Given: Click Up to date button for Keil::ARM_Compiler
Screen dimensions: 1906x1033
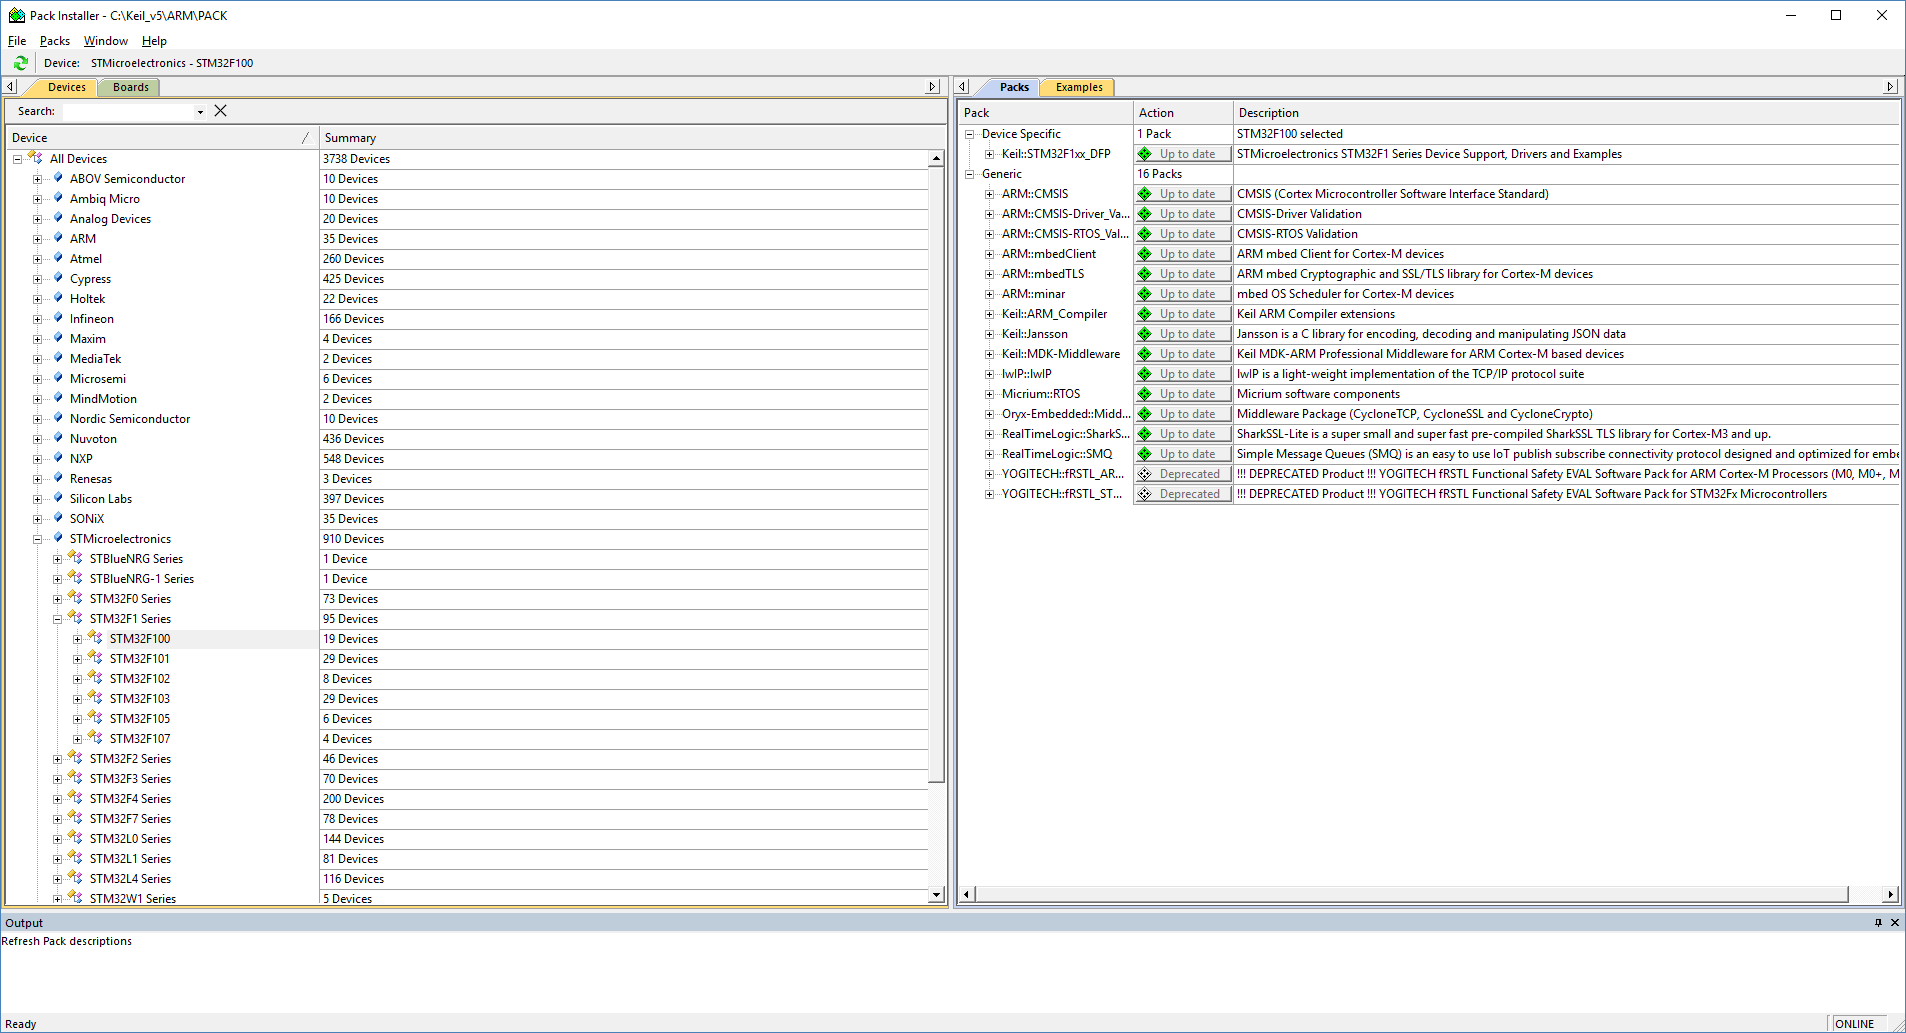Looking at the screenshot, I should click(1183, 314).
